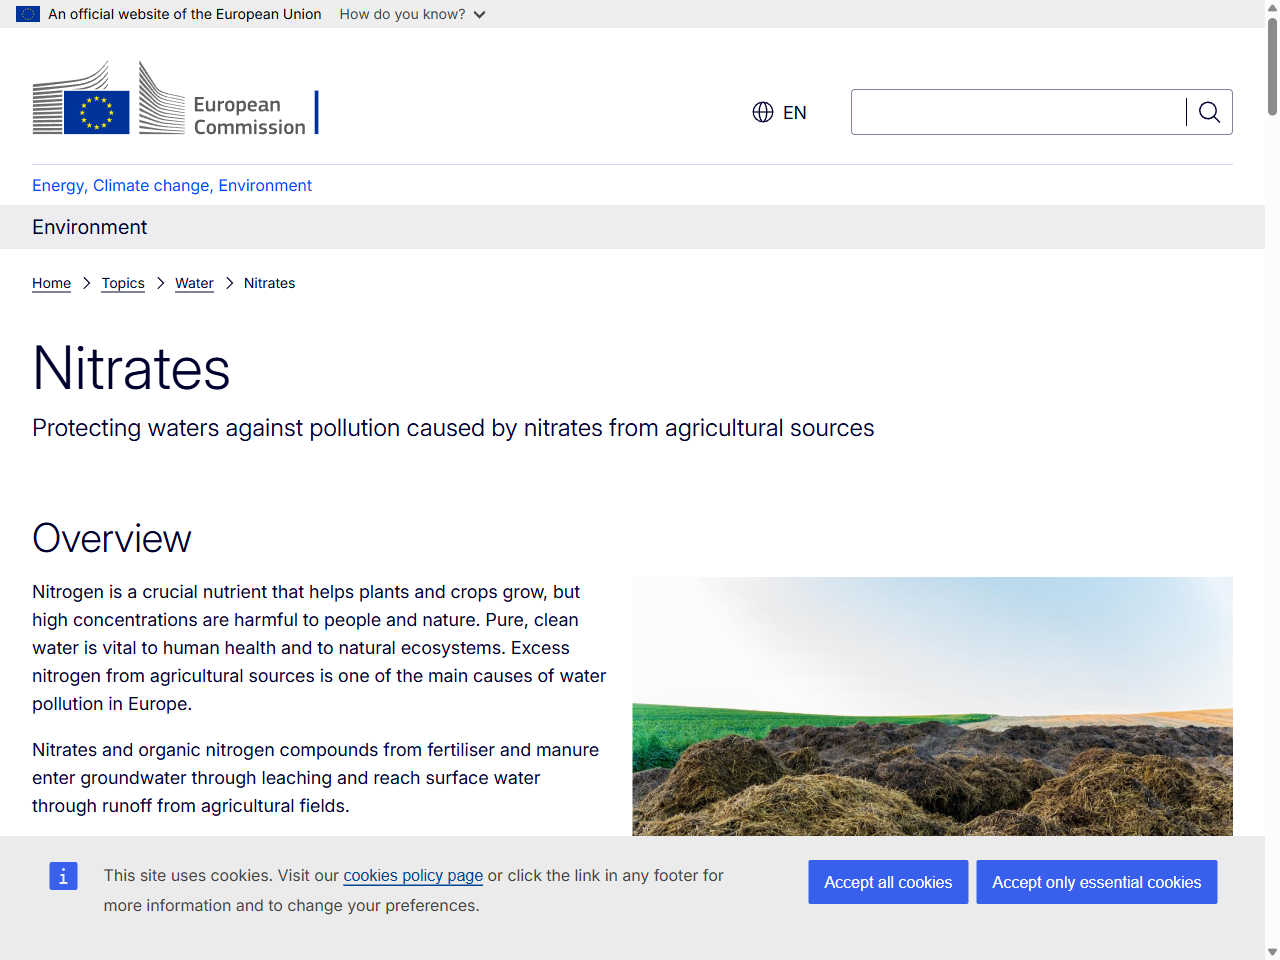The height and width of the screenshot is (960, 1280).
Task: Select the EN language label
Action: click(794, 112)
